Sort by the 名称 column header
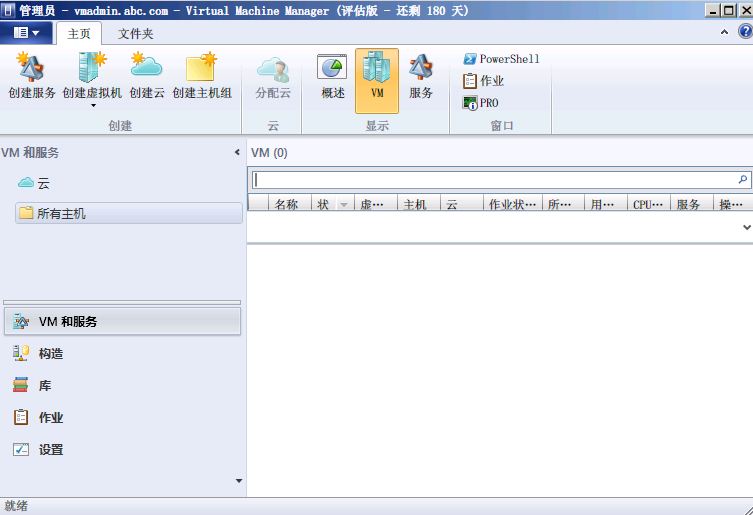 pos(290,204)
